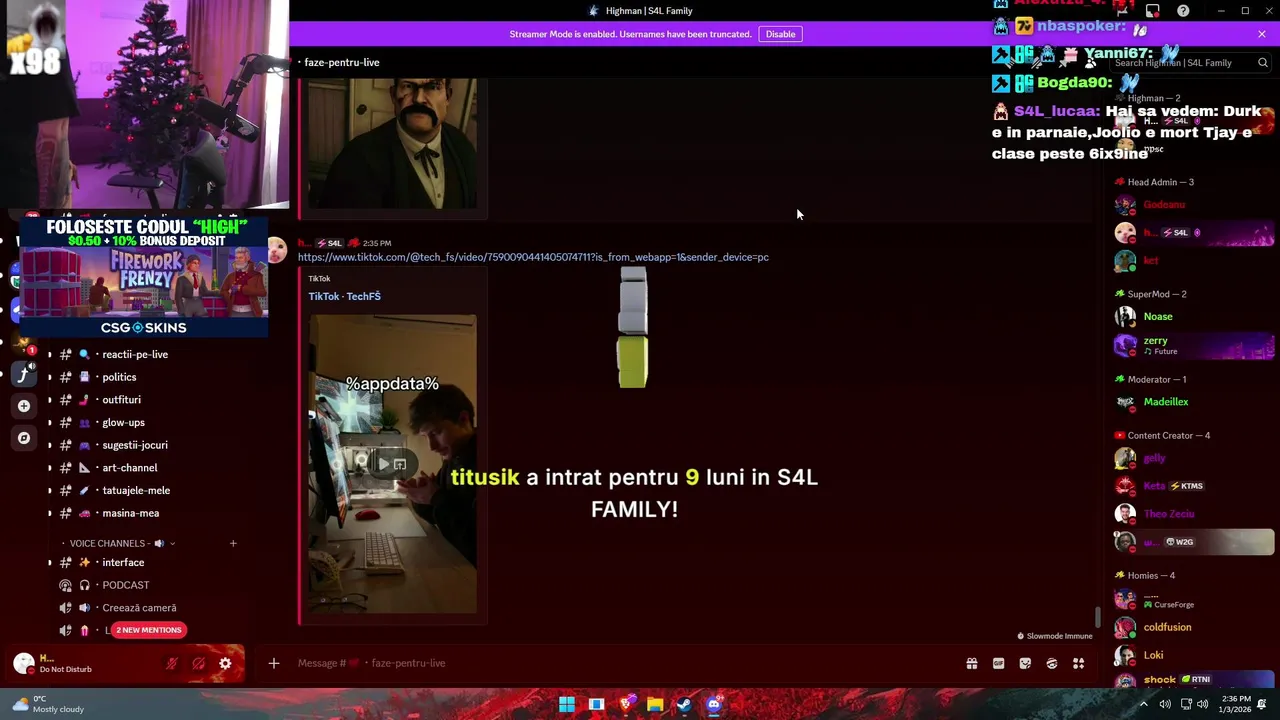Click the plus to create voice channel
The height and width of the screenshot is (720, 1280).
pyautogui.click(x=233, y=543)
